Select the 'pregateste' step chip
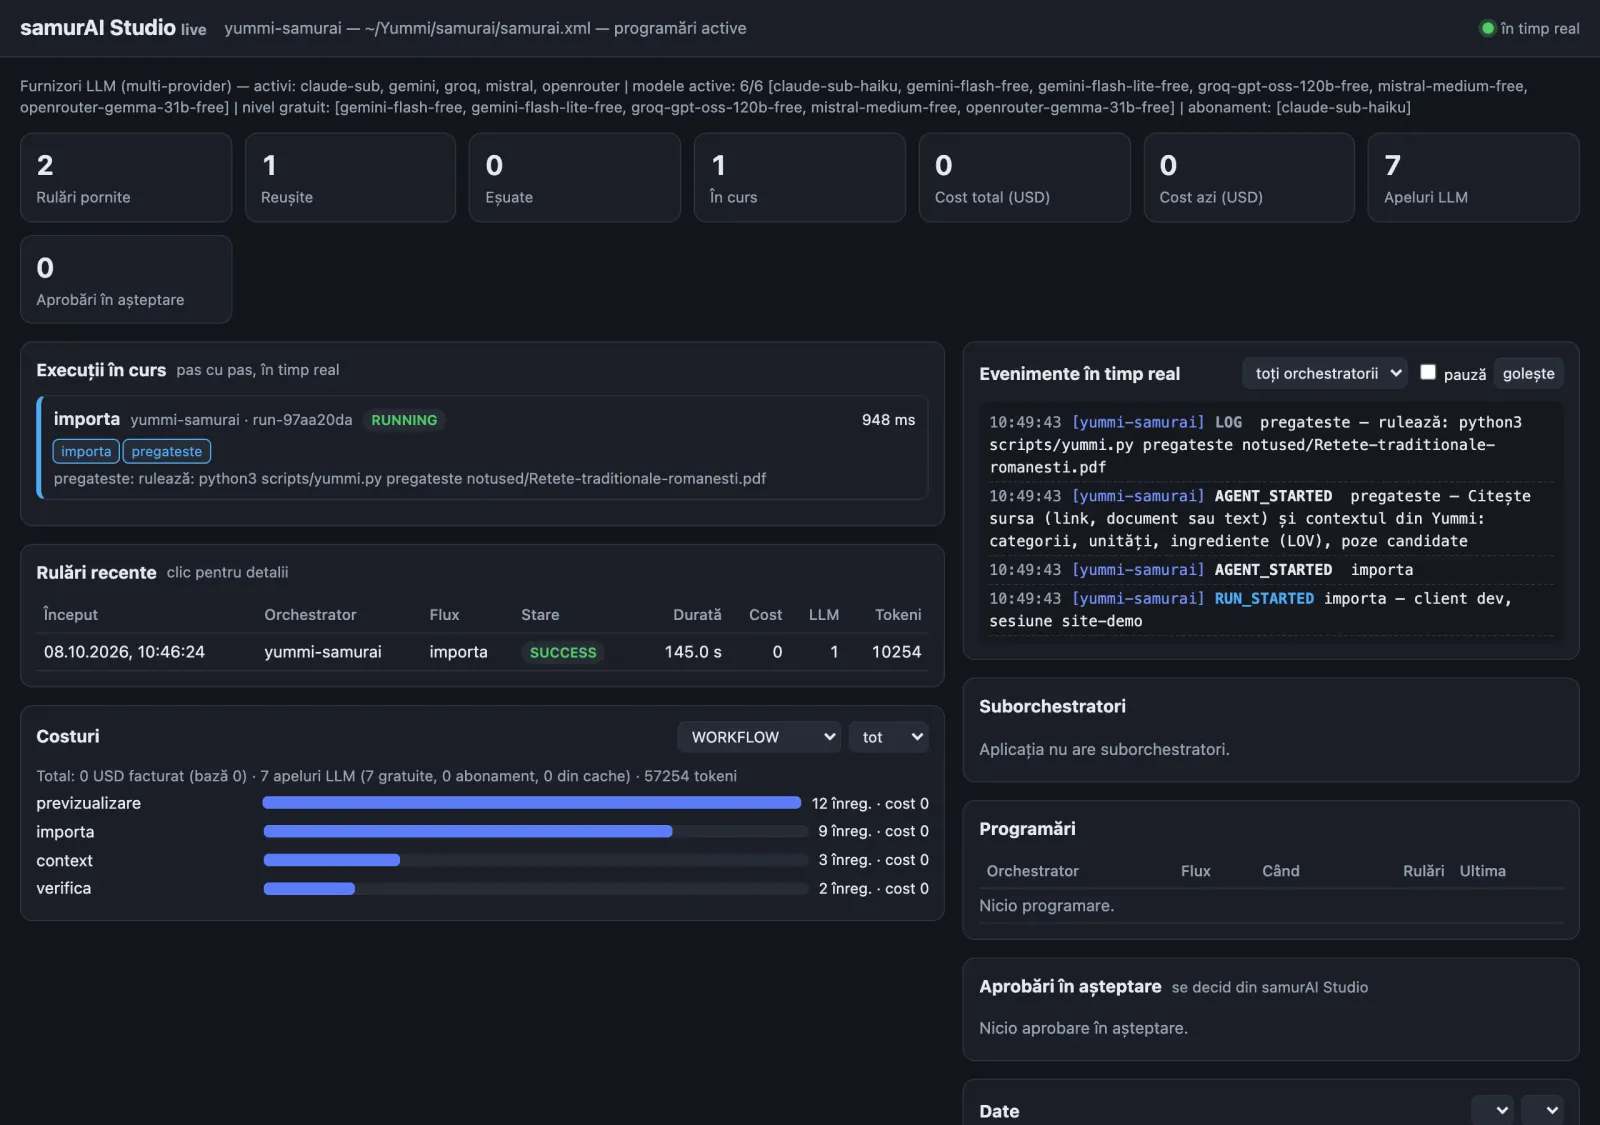Image resolution: width=1600 pixels, height=1125 pixels. click(x=167, y=451)
